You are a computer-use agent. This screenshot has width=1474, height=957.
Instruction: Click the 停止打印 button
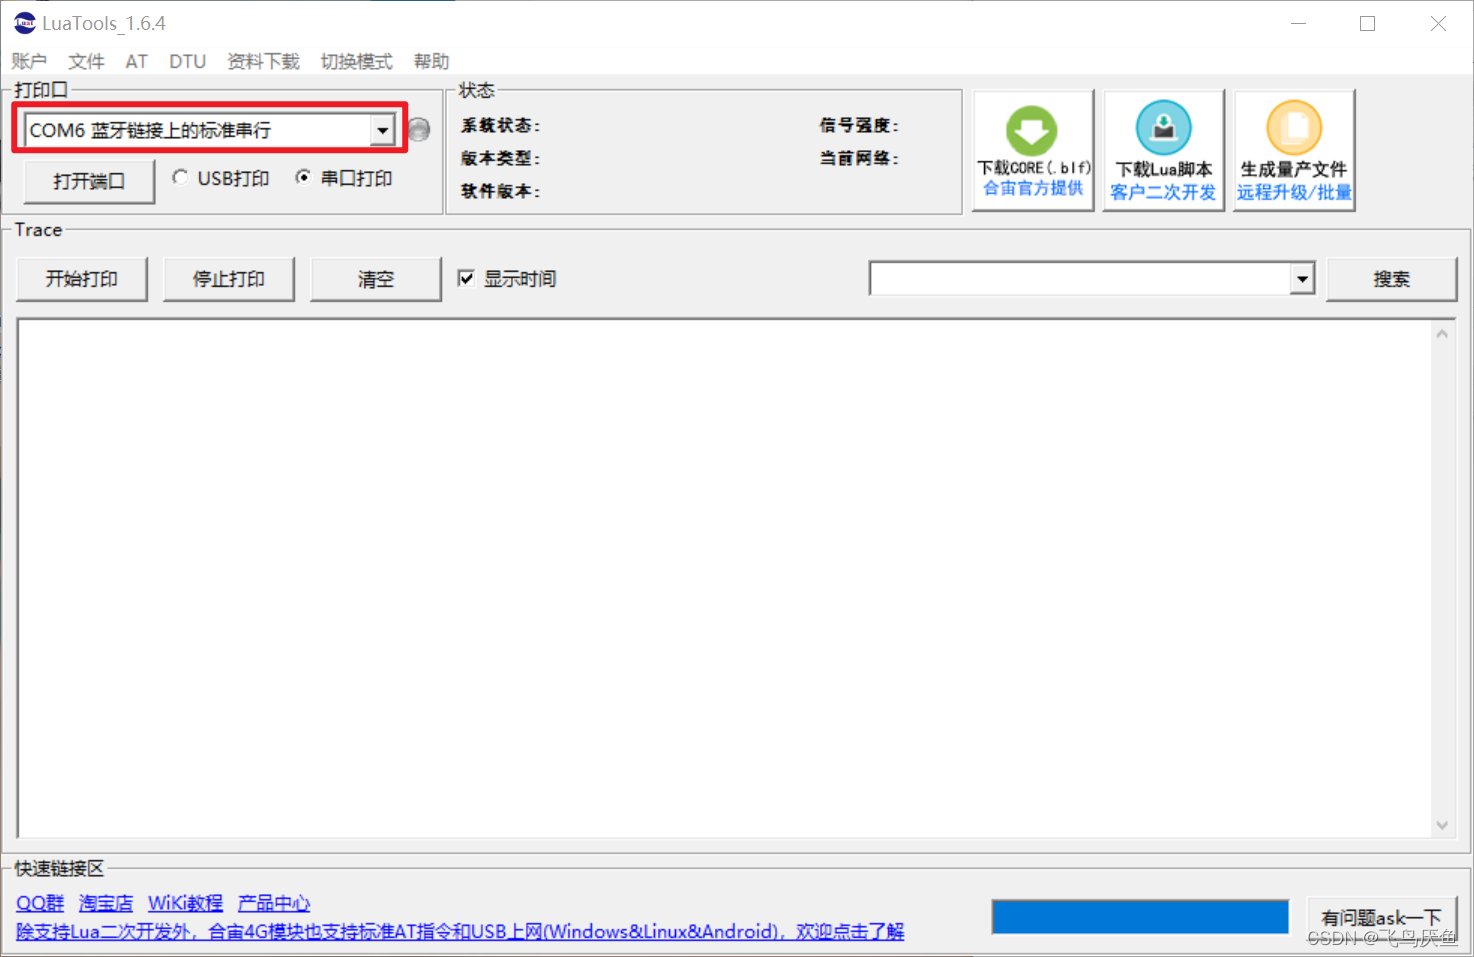coord(229,279)
